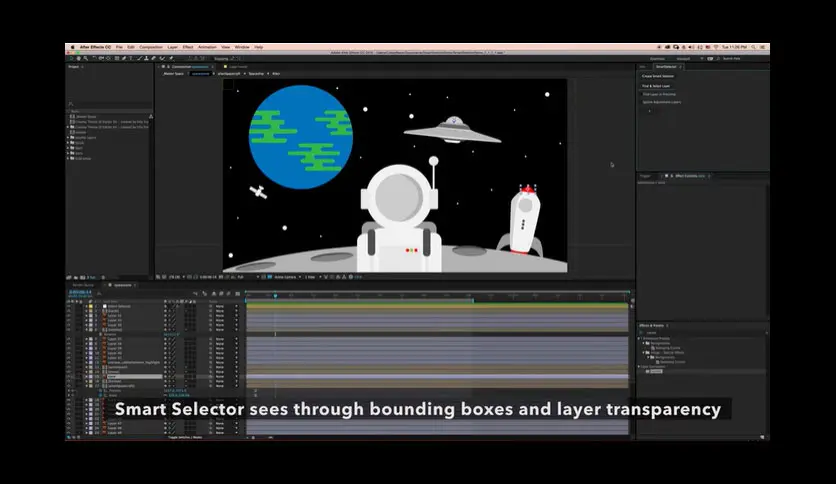836x484 pixels.
Task: Select the Zoom tool
Action: tap(85, 59)
